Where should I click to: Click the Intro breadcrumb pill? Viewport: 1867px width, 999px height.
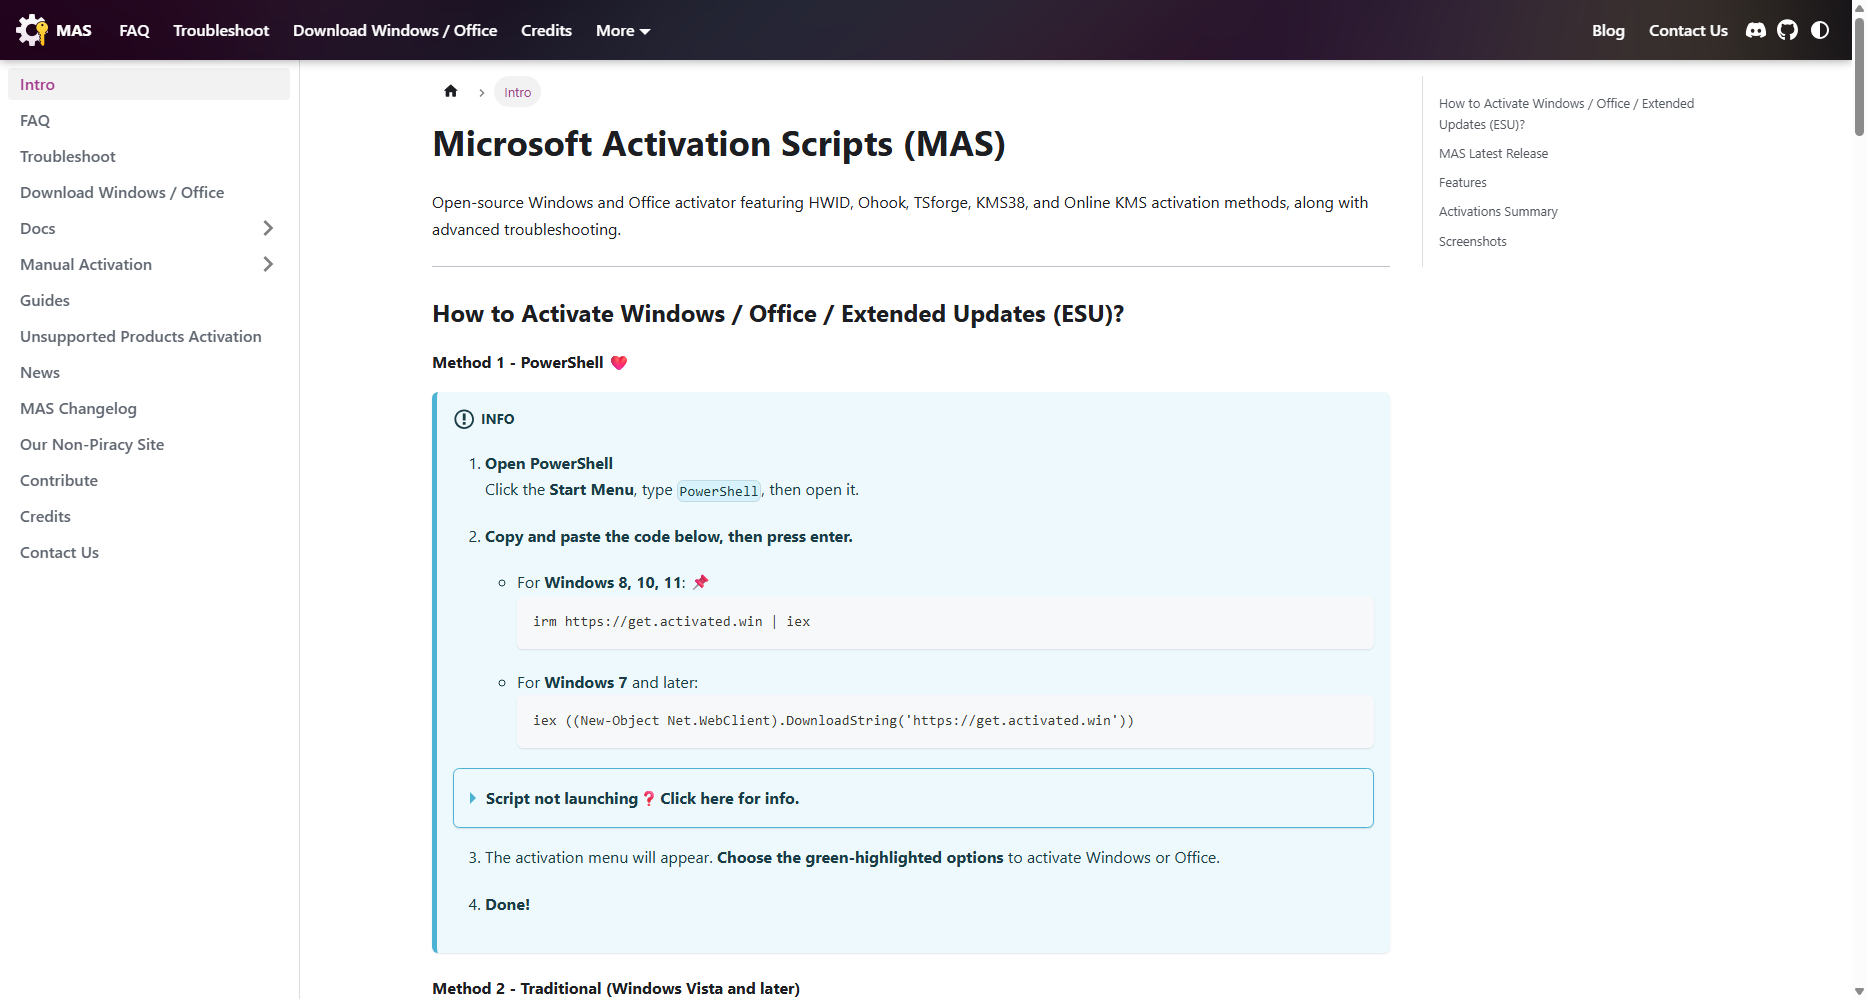[517, 92]
